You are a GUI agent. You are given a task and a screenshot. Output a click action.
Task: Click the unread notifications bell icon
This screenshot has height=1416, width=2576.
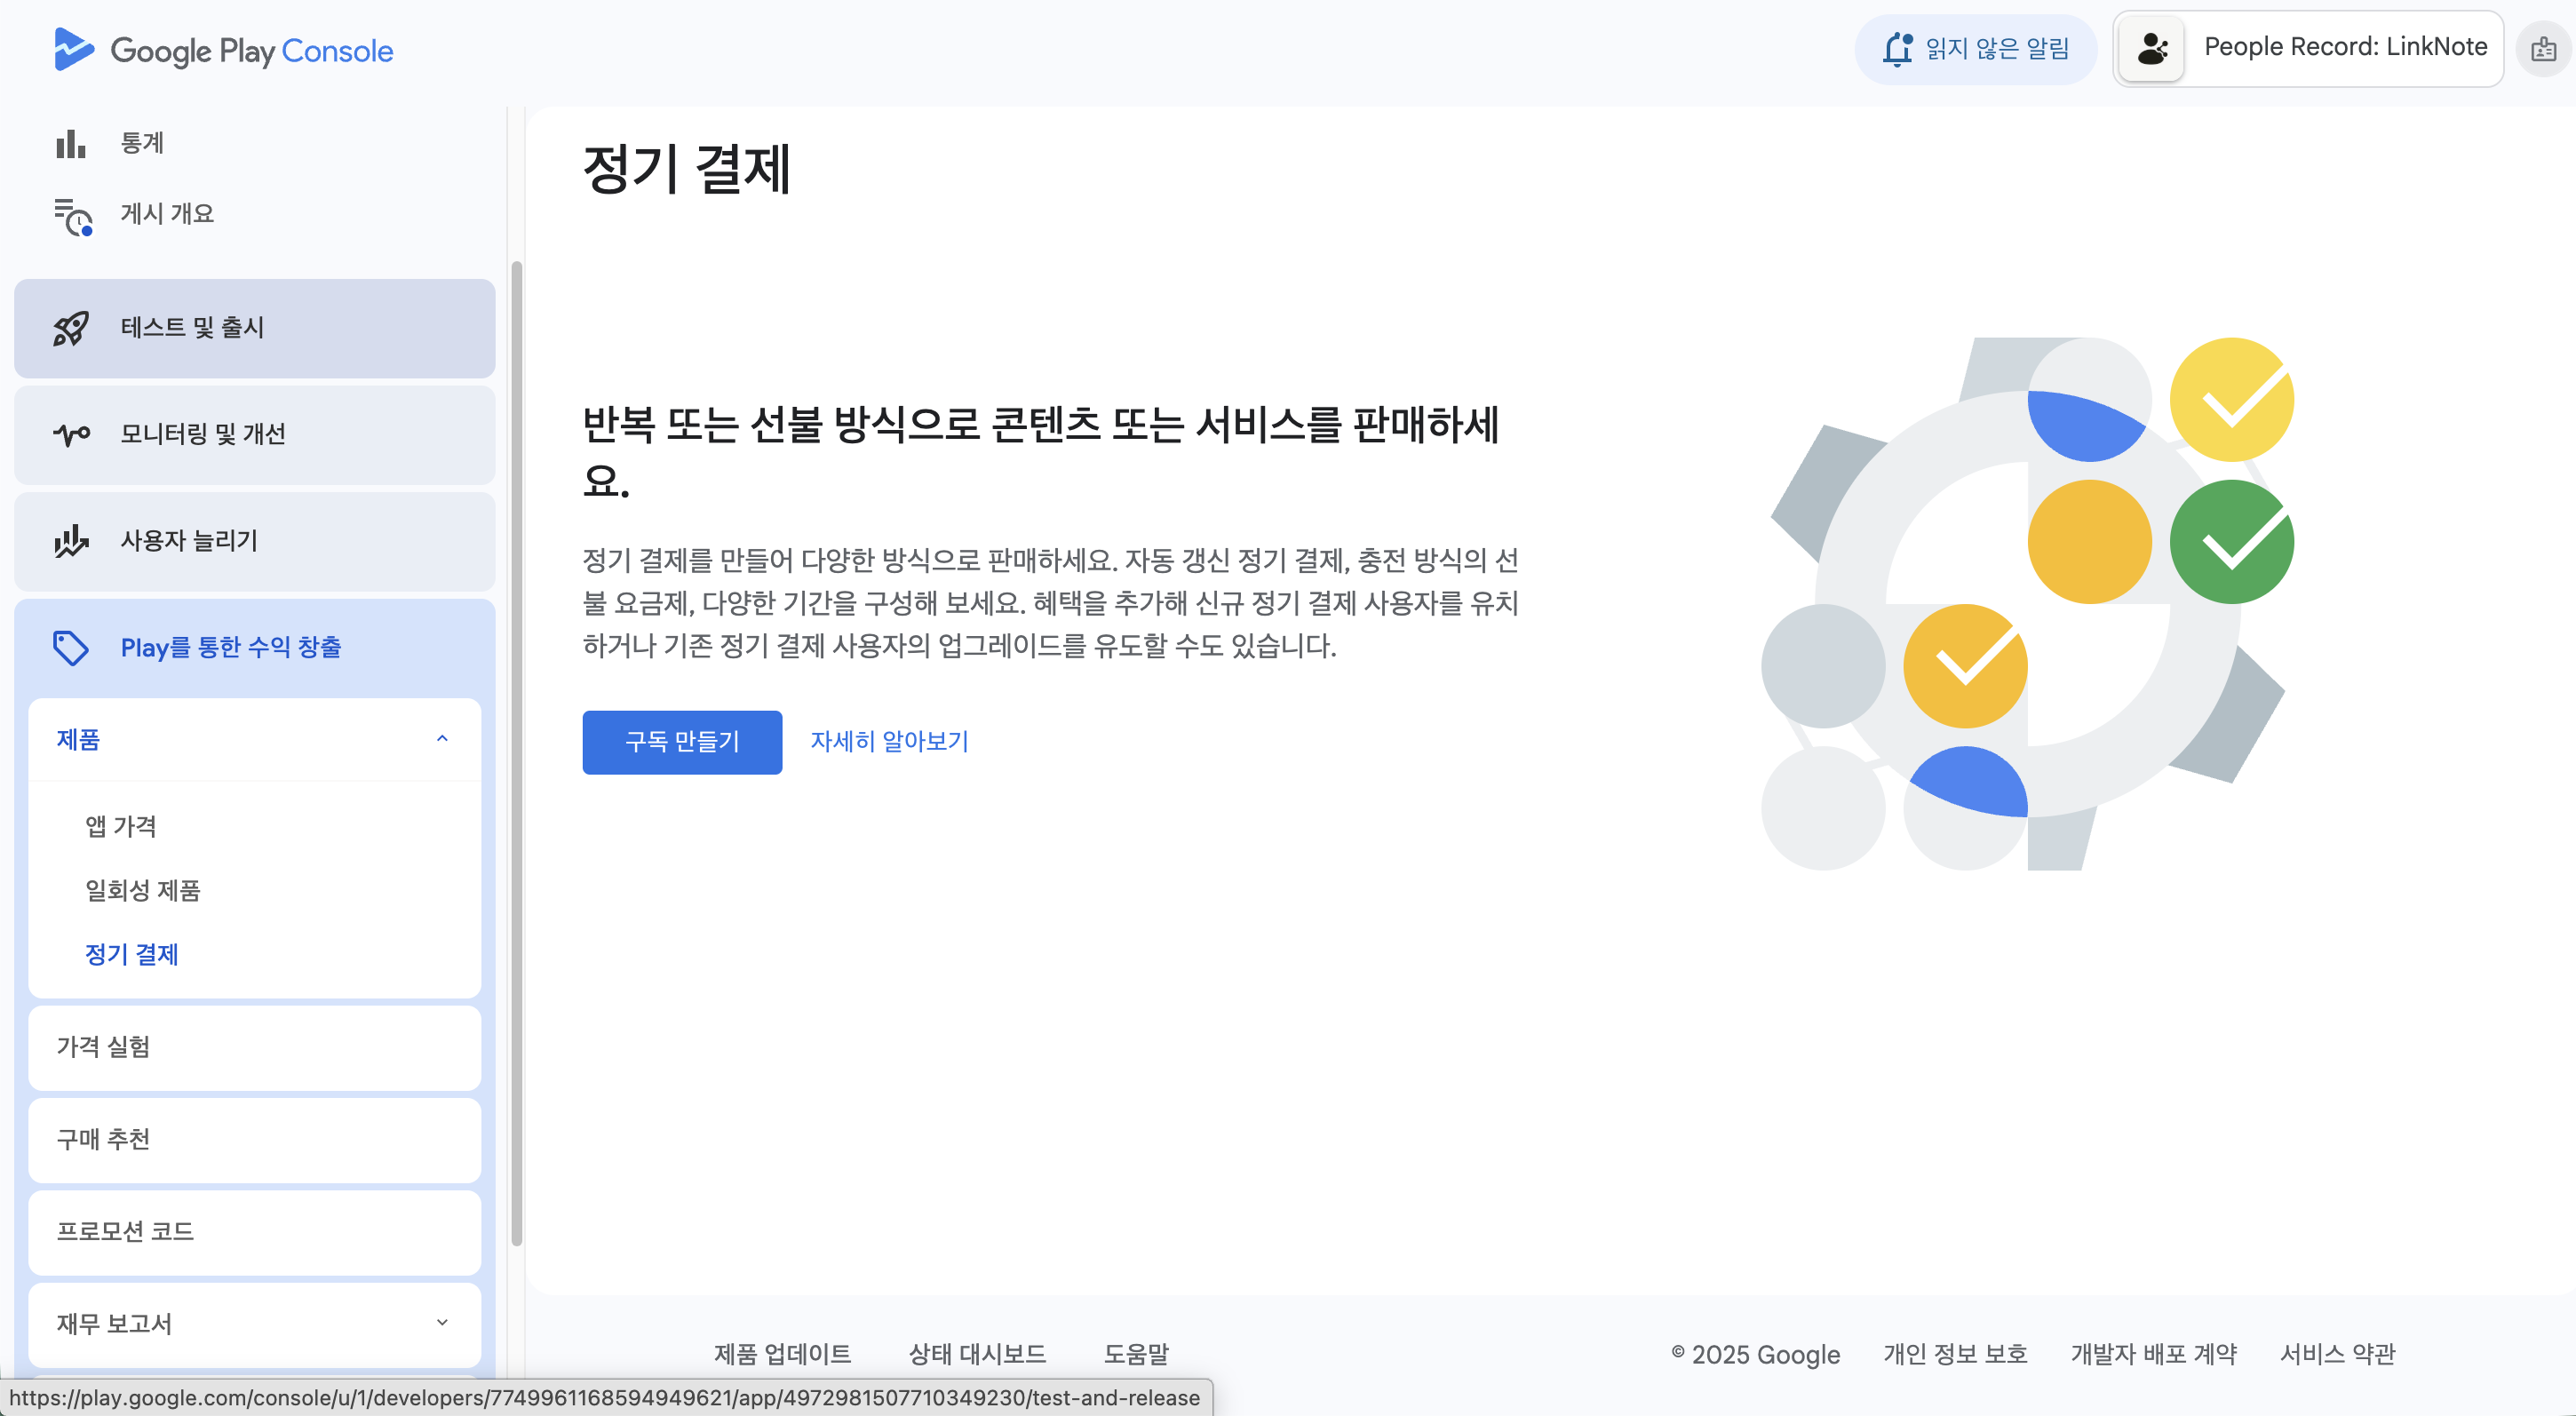pyautogui.click(x=1897, y=49)
